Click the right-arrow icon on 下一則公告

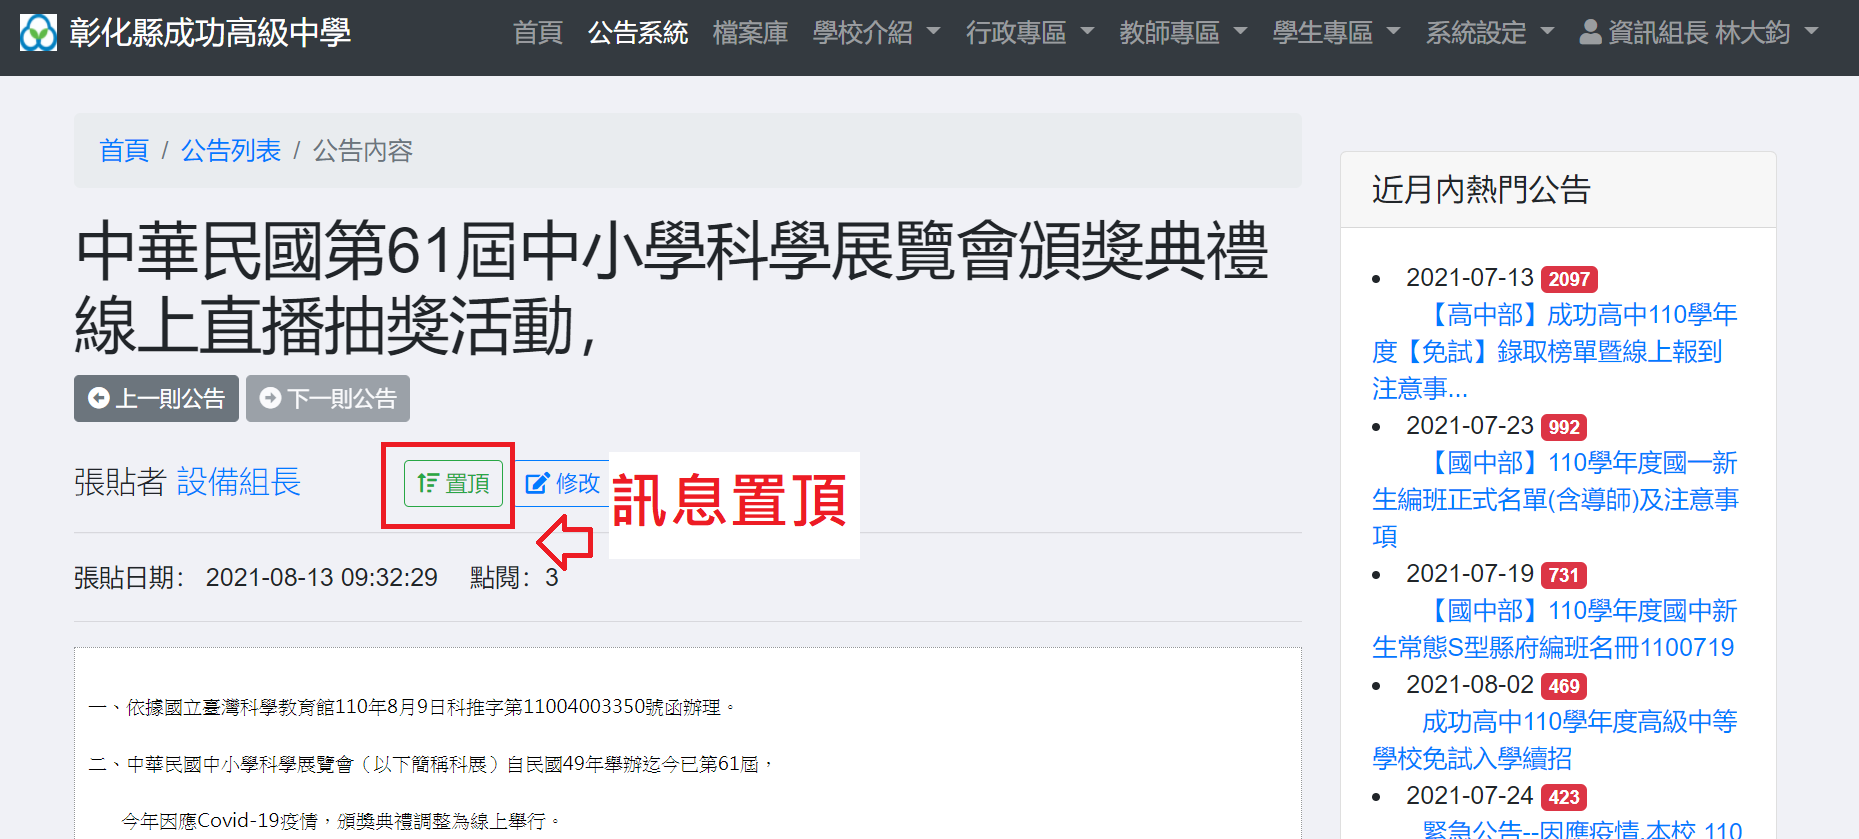pos(270,398)
